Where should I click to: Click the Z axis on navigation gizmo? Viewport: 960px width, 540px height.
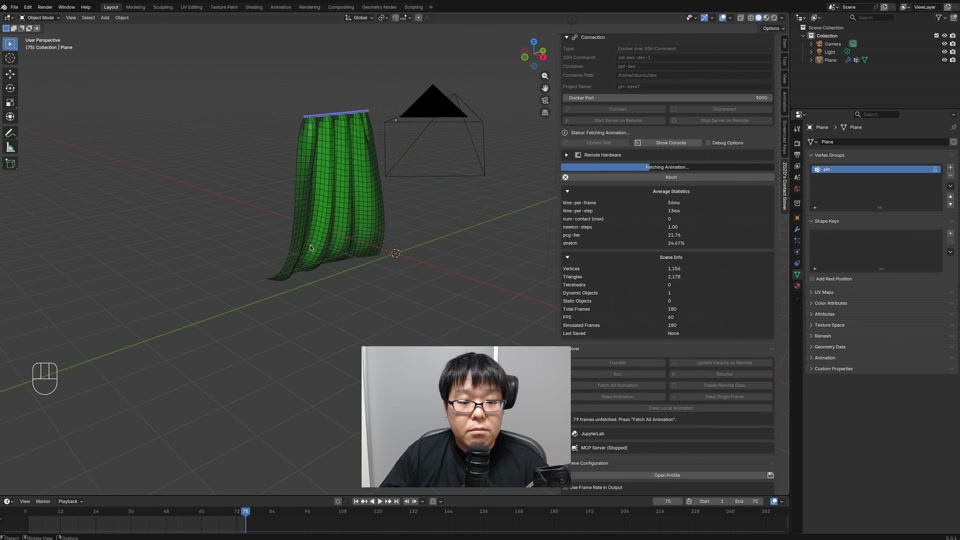(x=534, y=42)
